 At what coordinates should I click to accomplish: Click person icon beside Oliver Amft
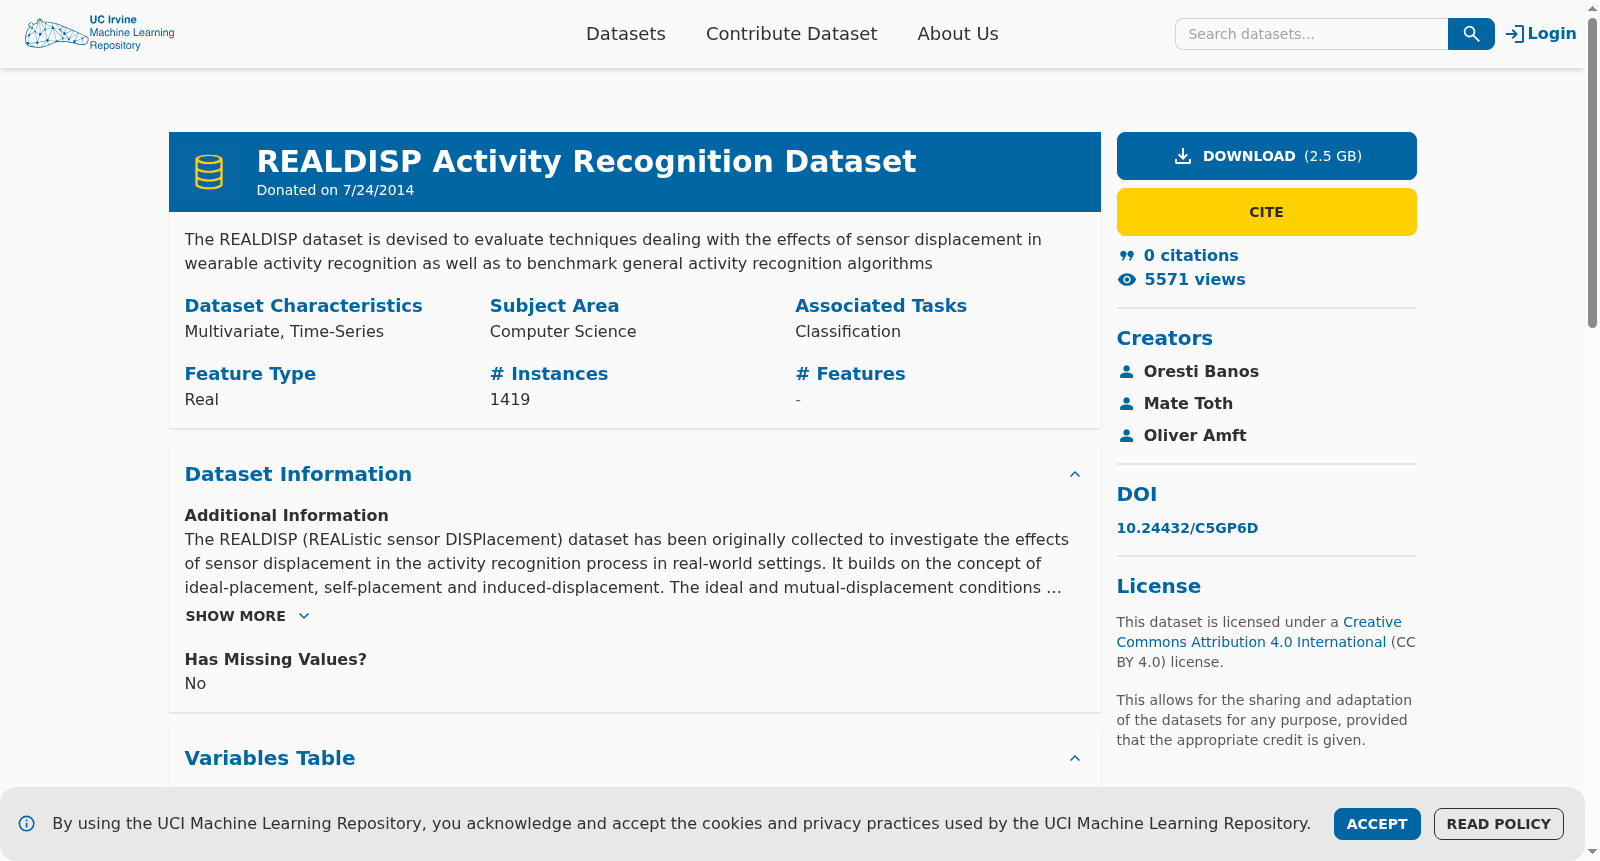[1127, 436]
